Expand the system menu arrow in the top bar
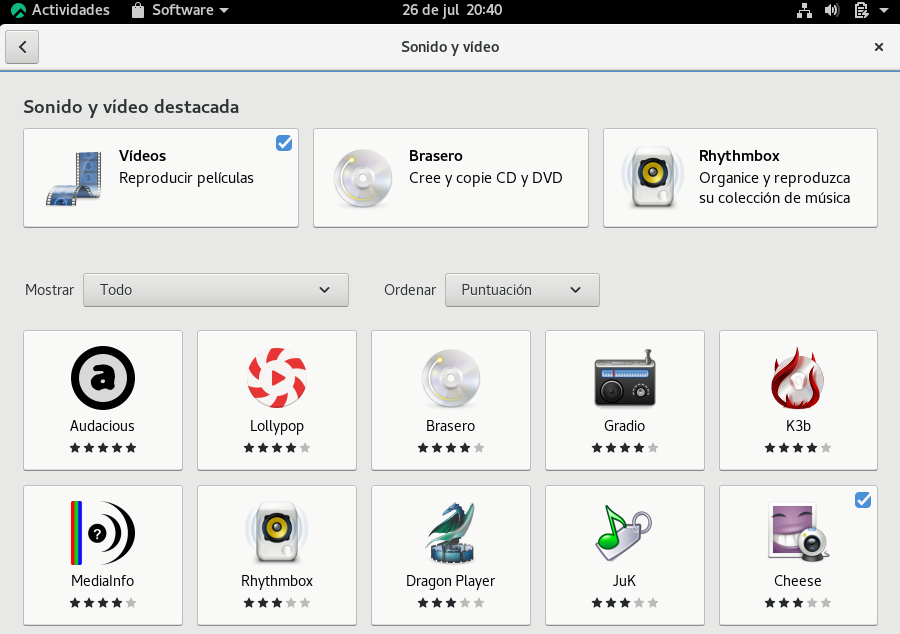The width and height of the screenshot is (900, 634). (x=884, y=10)
